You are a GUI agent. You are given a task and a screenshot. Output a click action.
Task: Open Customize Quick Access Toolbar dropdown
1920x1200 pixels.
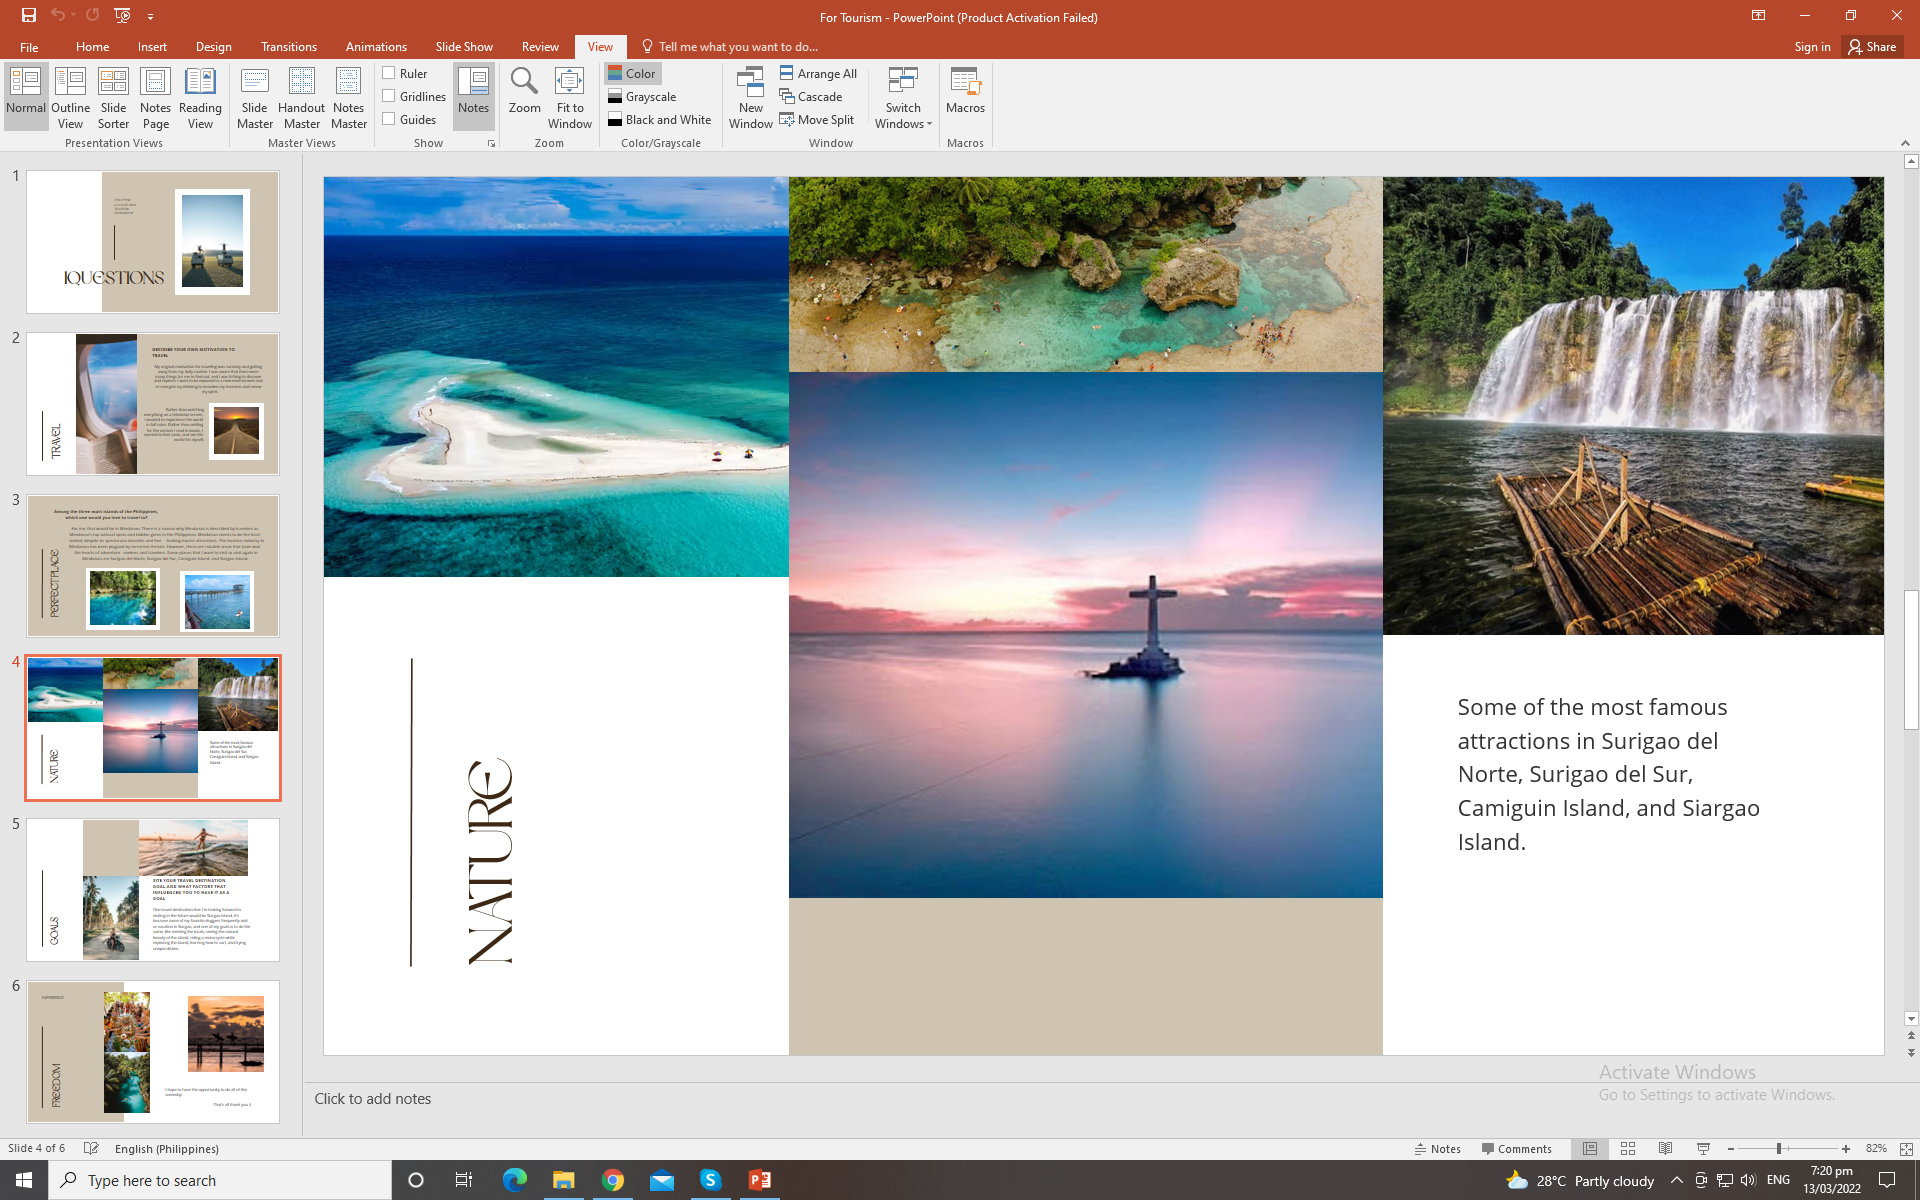coord(150,16)
